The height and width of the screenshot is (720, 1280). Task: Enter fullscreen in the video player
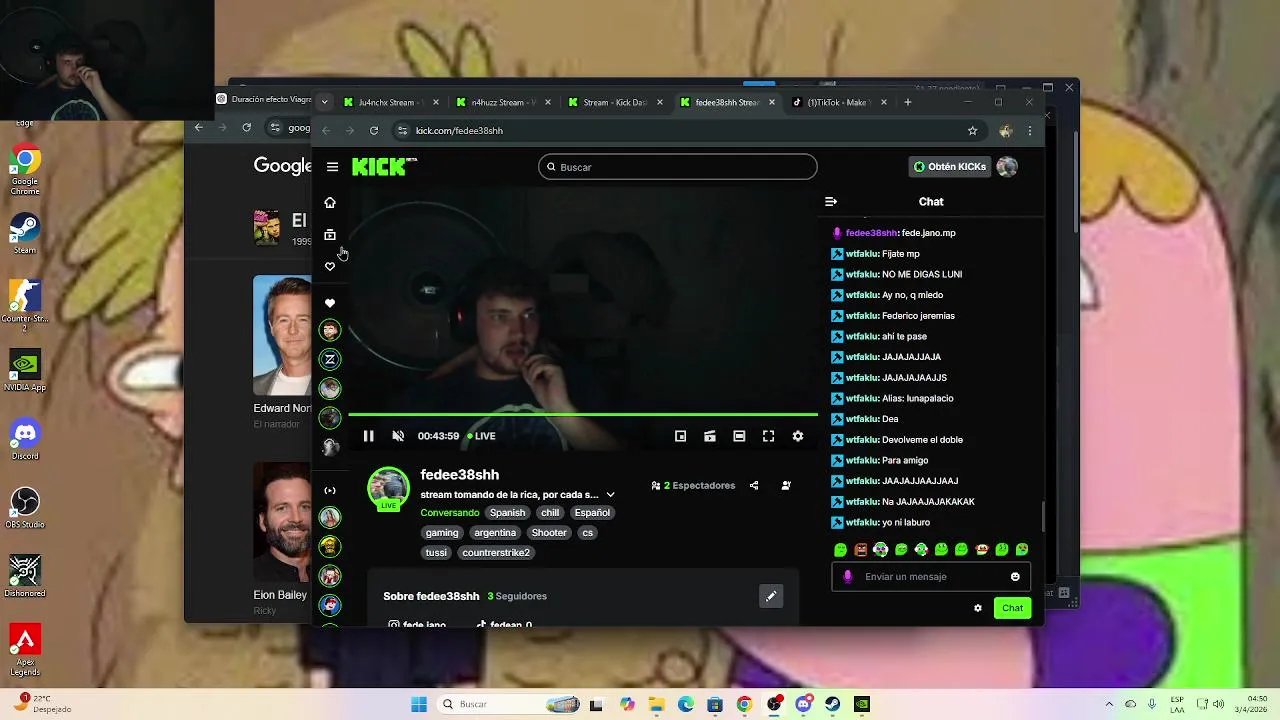tap(768, 436)
